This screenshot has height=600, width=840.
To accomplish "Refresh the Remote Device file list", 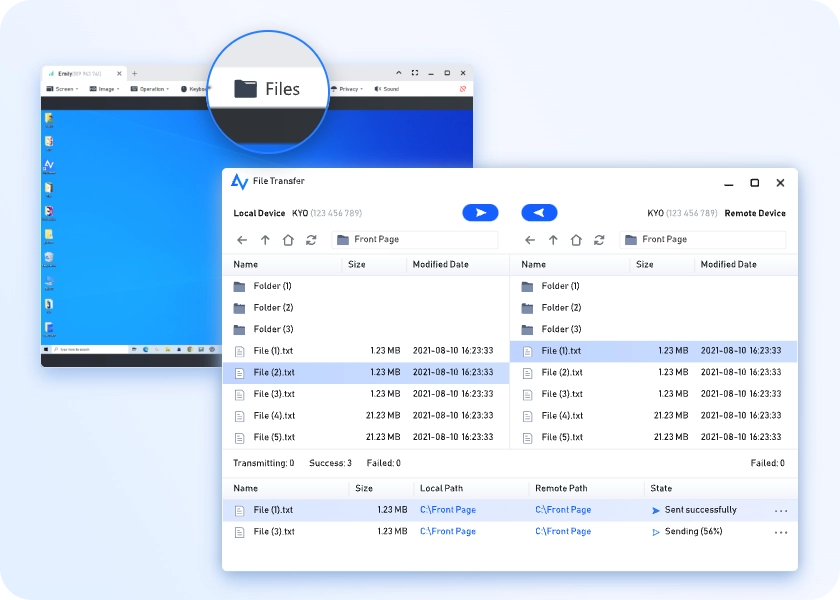I will click(599, 240).
